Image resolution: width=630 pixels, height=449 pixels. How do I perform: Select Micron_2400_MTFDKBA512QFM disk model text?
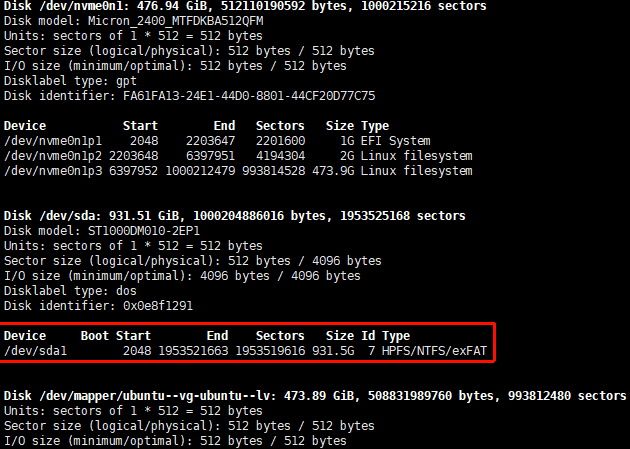(176, 21)
